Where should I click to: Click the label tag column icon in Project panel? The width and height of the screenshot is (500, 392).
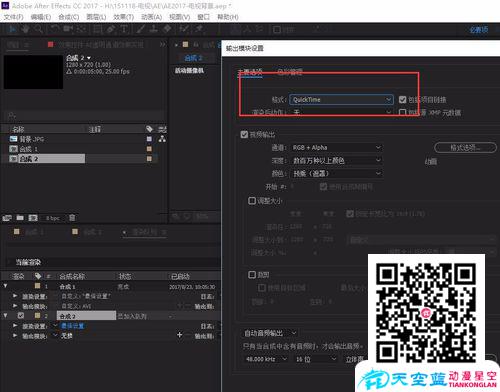(x=149, y=129)
